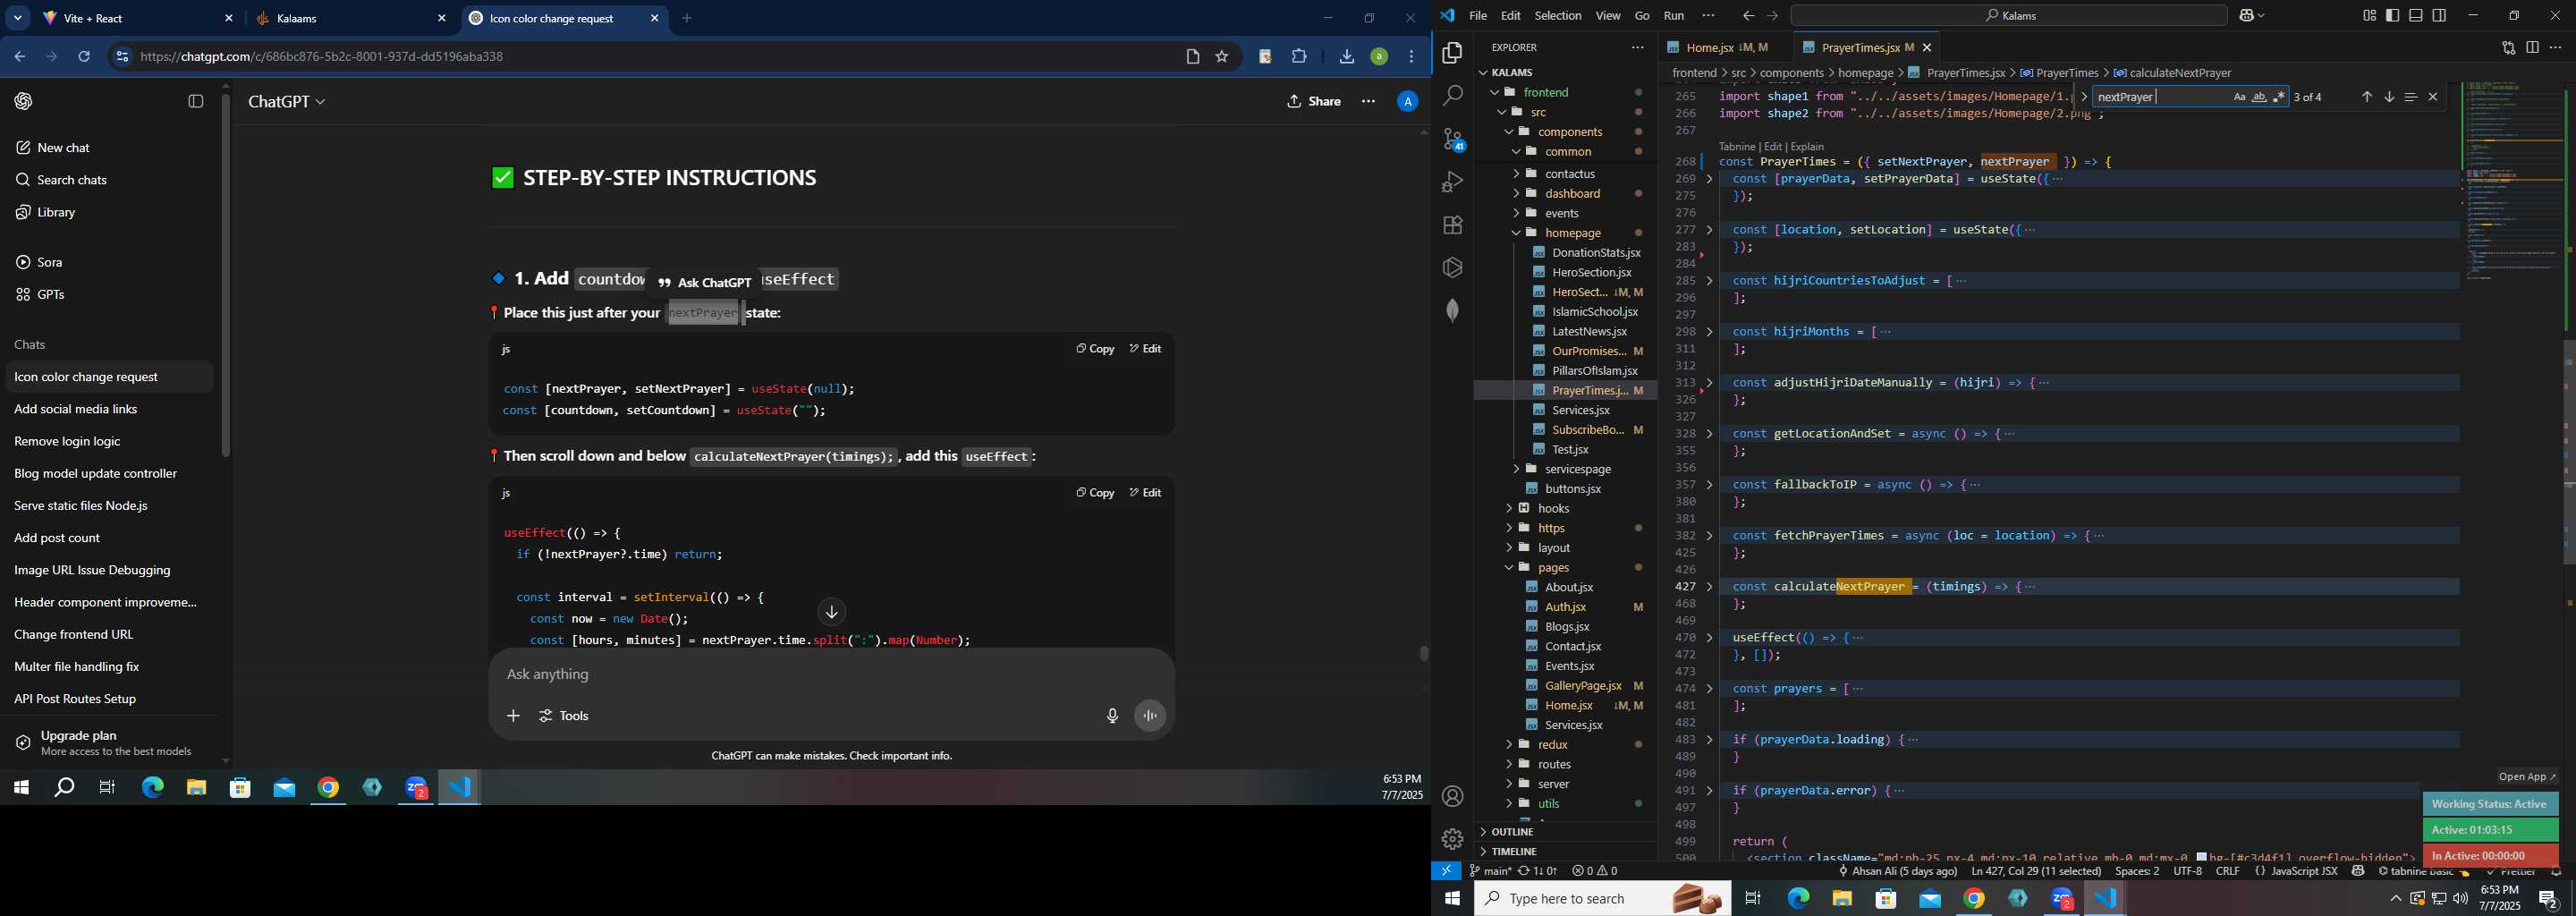
Task: Start dictation with the microphone icon
Action: [x=1112, y=716]
